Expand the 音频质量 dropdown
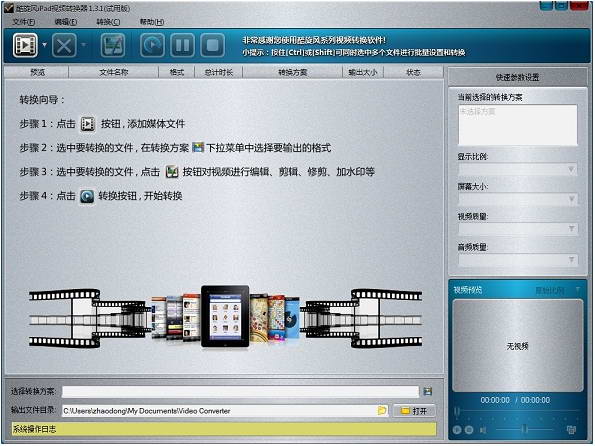Screen dimensions: 595x446 (571, 260)
